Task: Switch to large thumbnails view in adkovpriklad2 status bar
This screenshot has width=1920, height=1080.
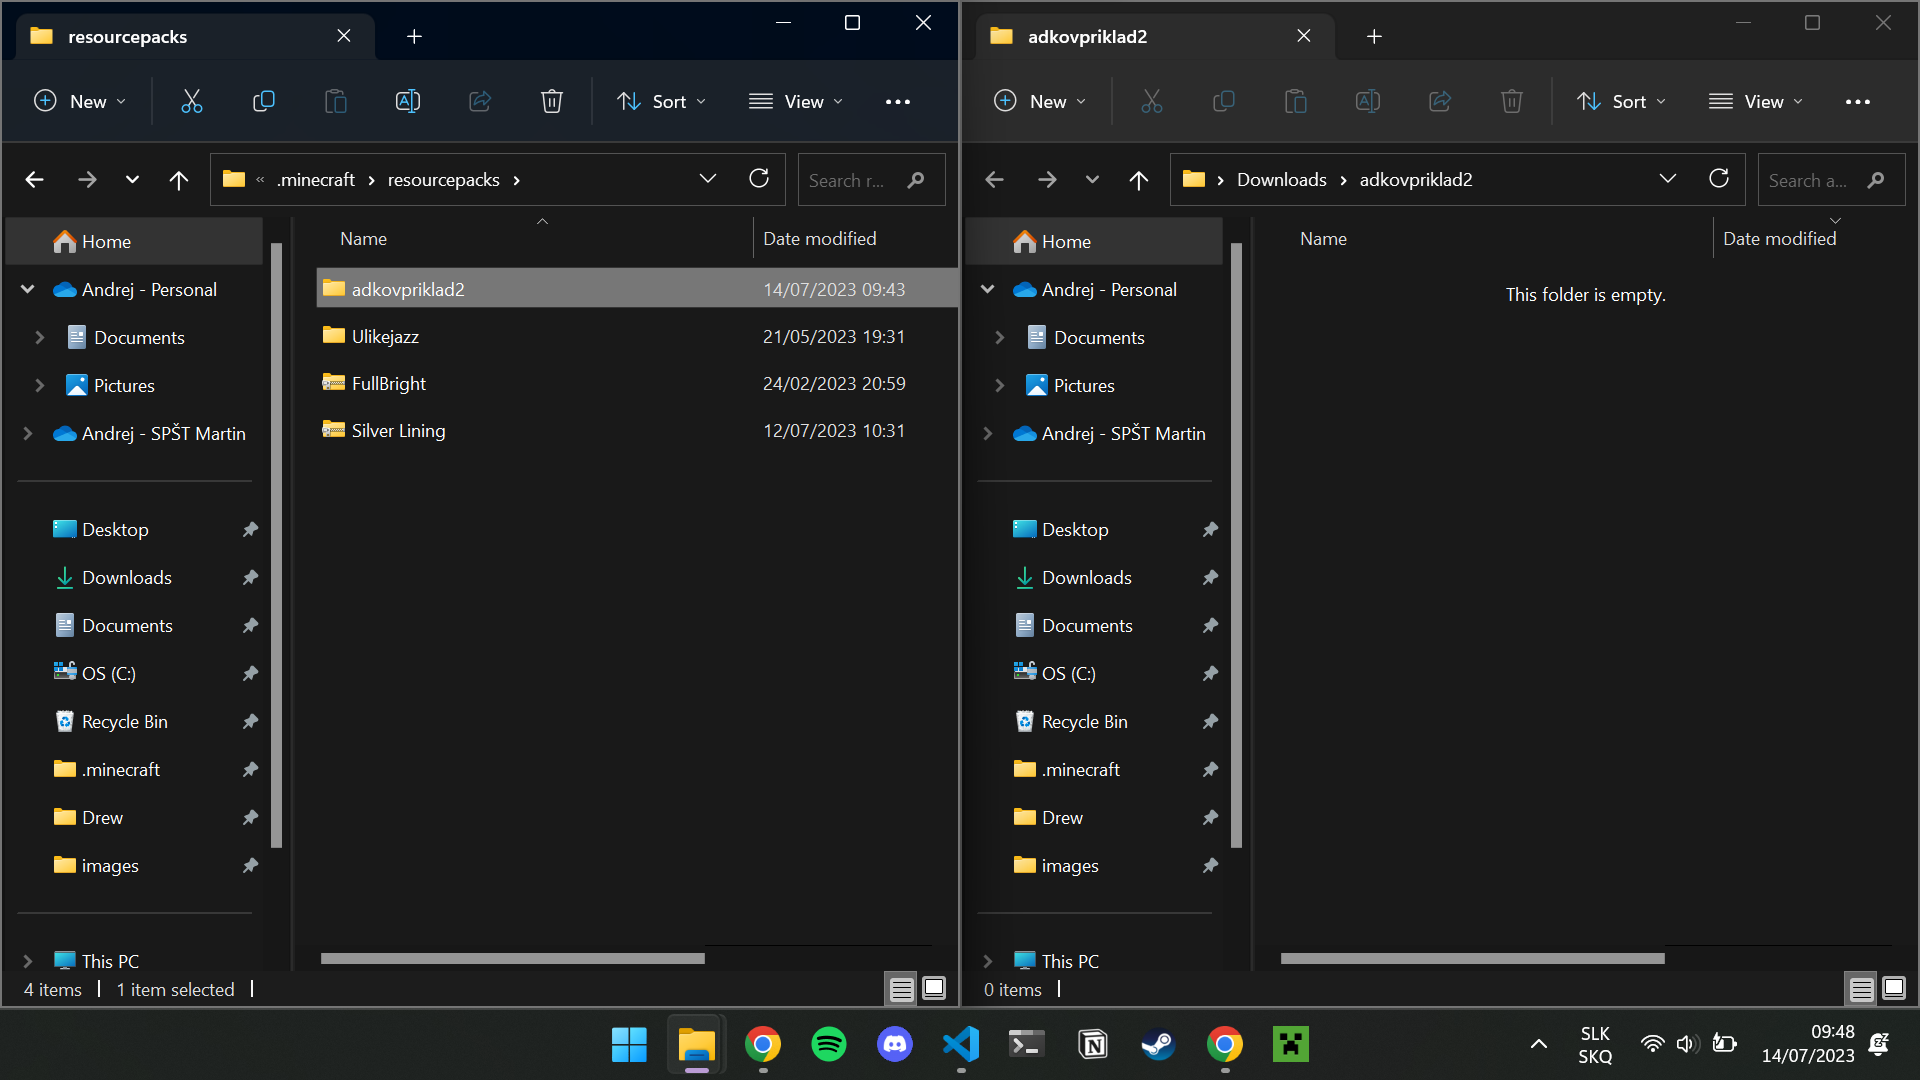Action: [x=1894, y=989]
